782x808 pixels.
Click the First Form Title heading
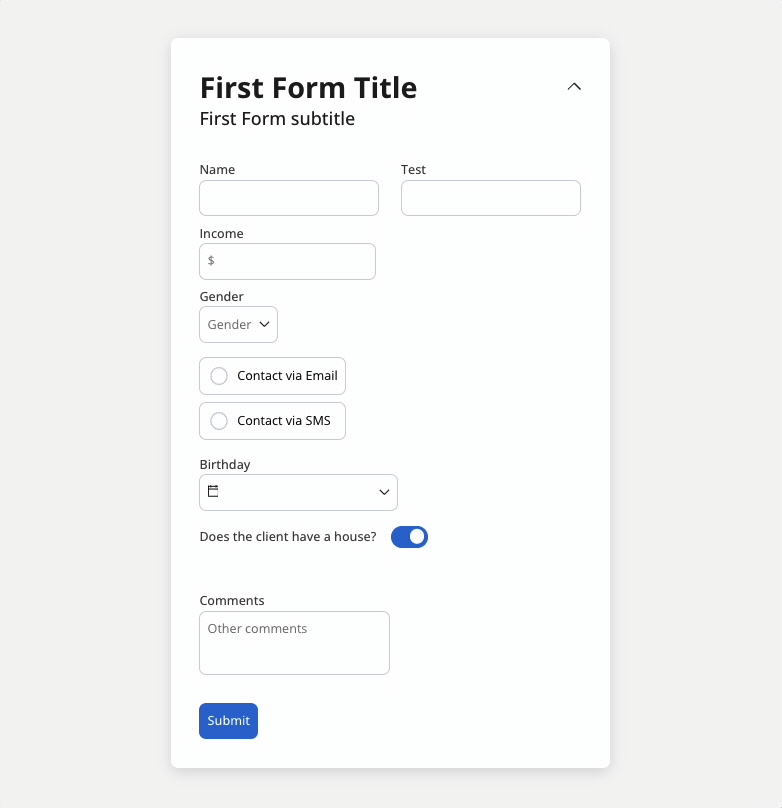coord(309,88)
